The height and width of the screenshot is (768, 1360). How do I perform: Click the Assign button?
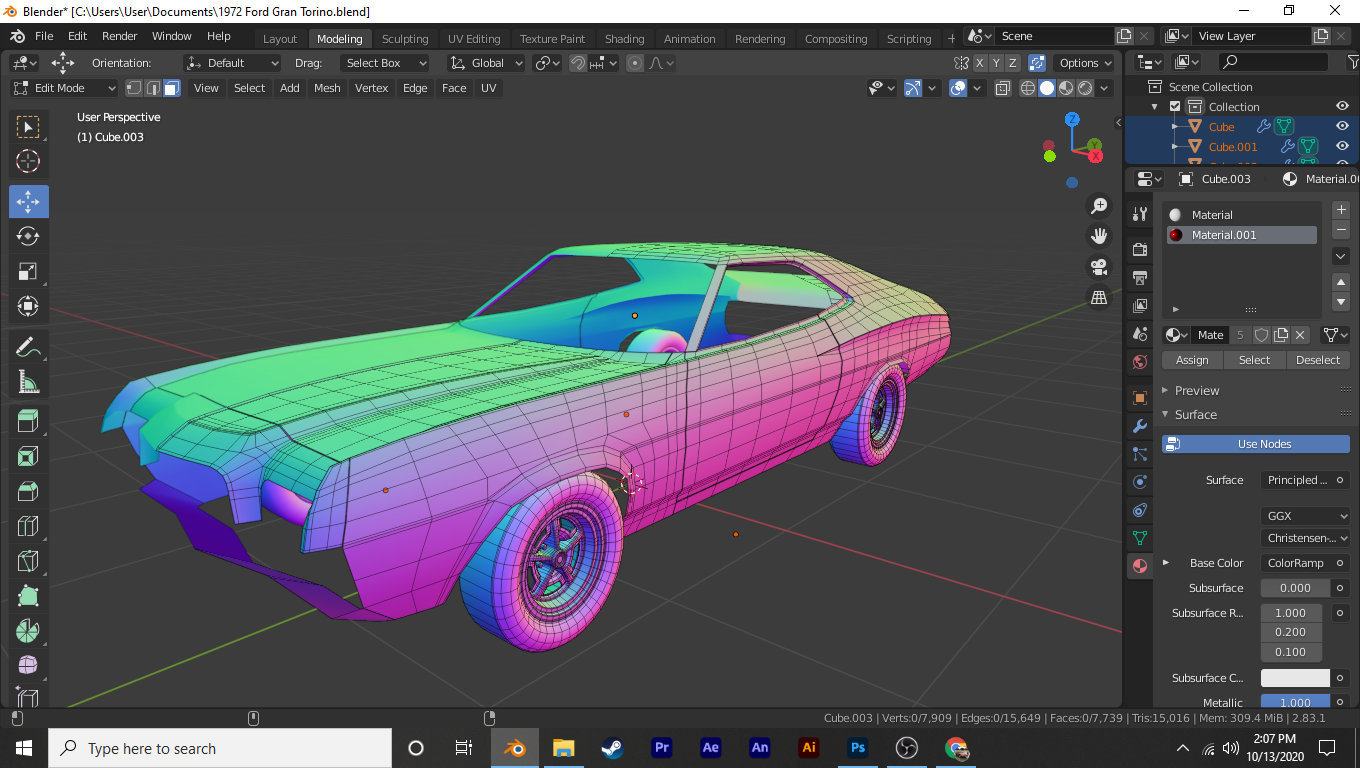pyautogui.click(x=1192, y=360)
